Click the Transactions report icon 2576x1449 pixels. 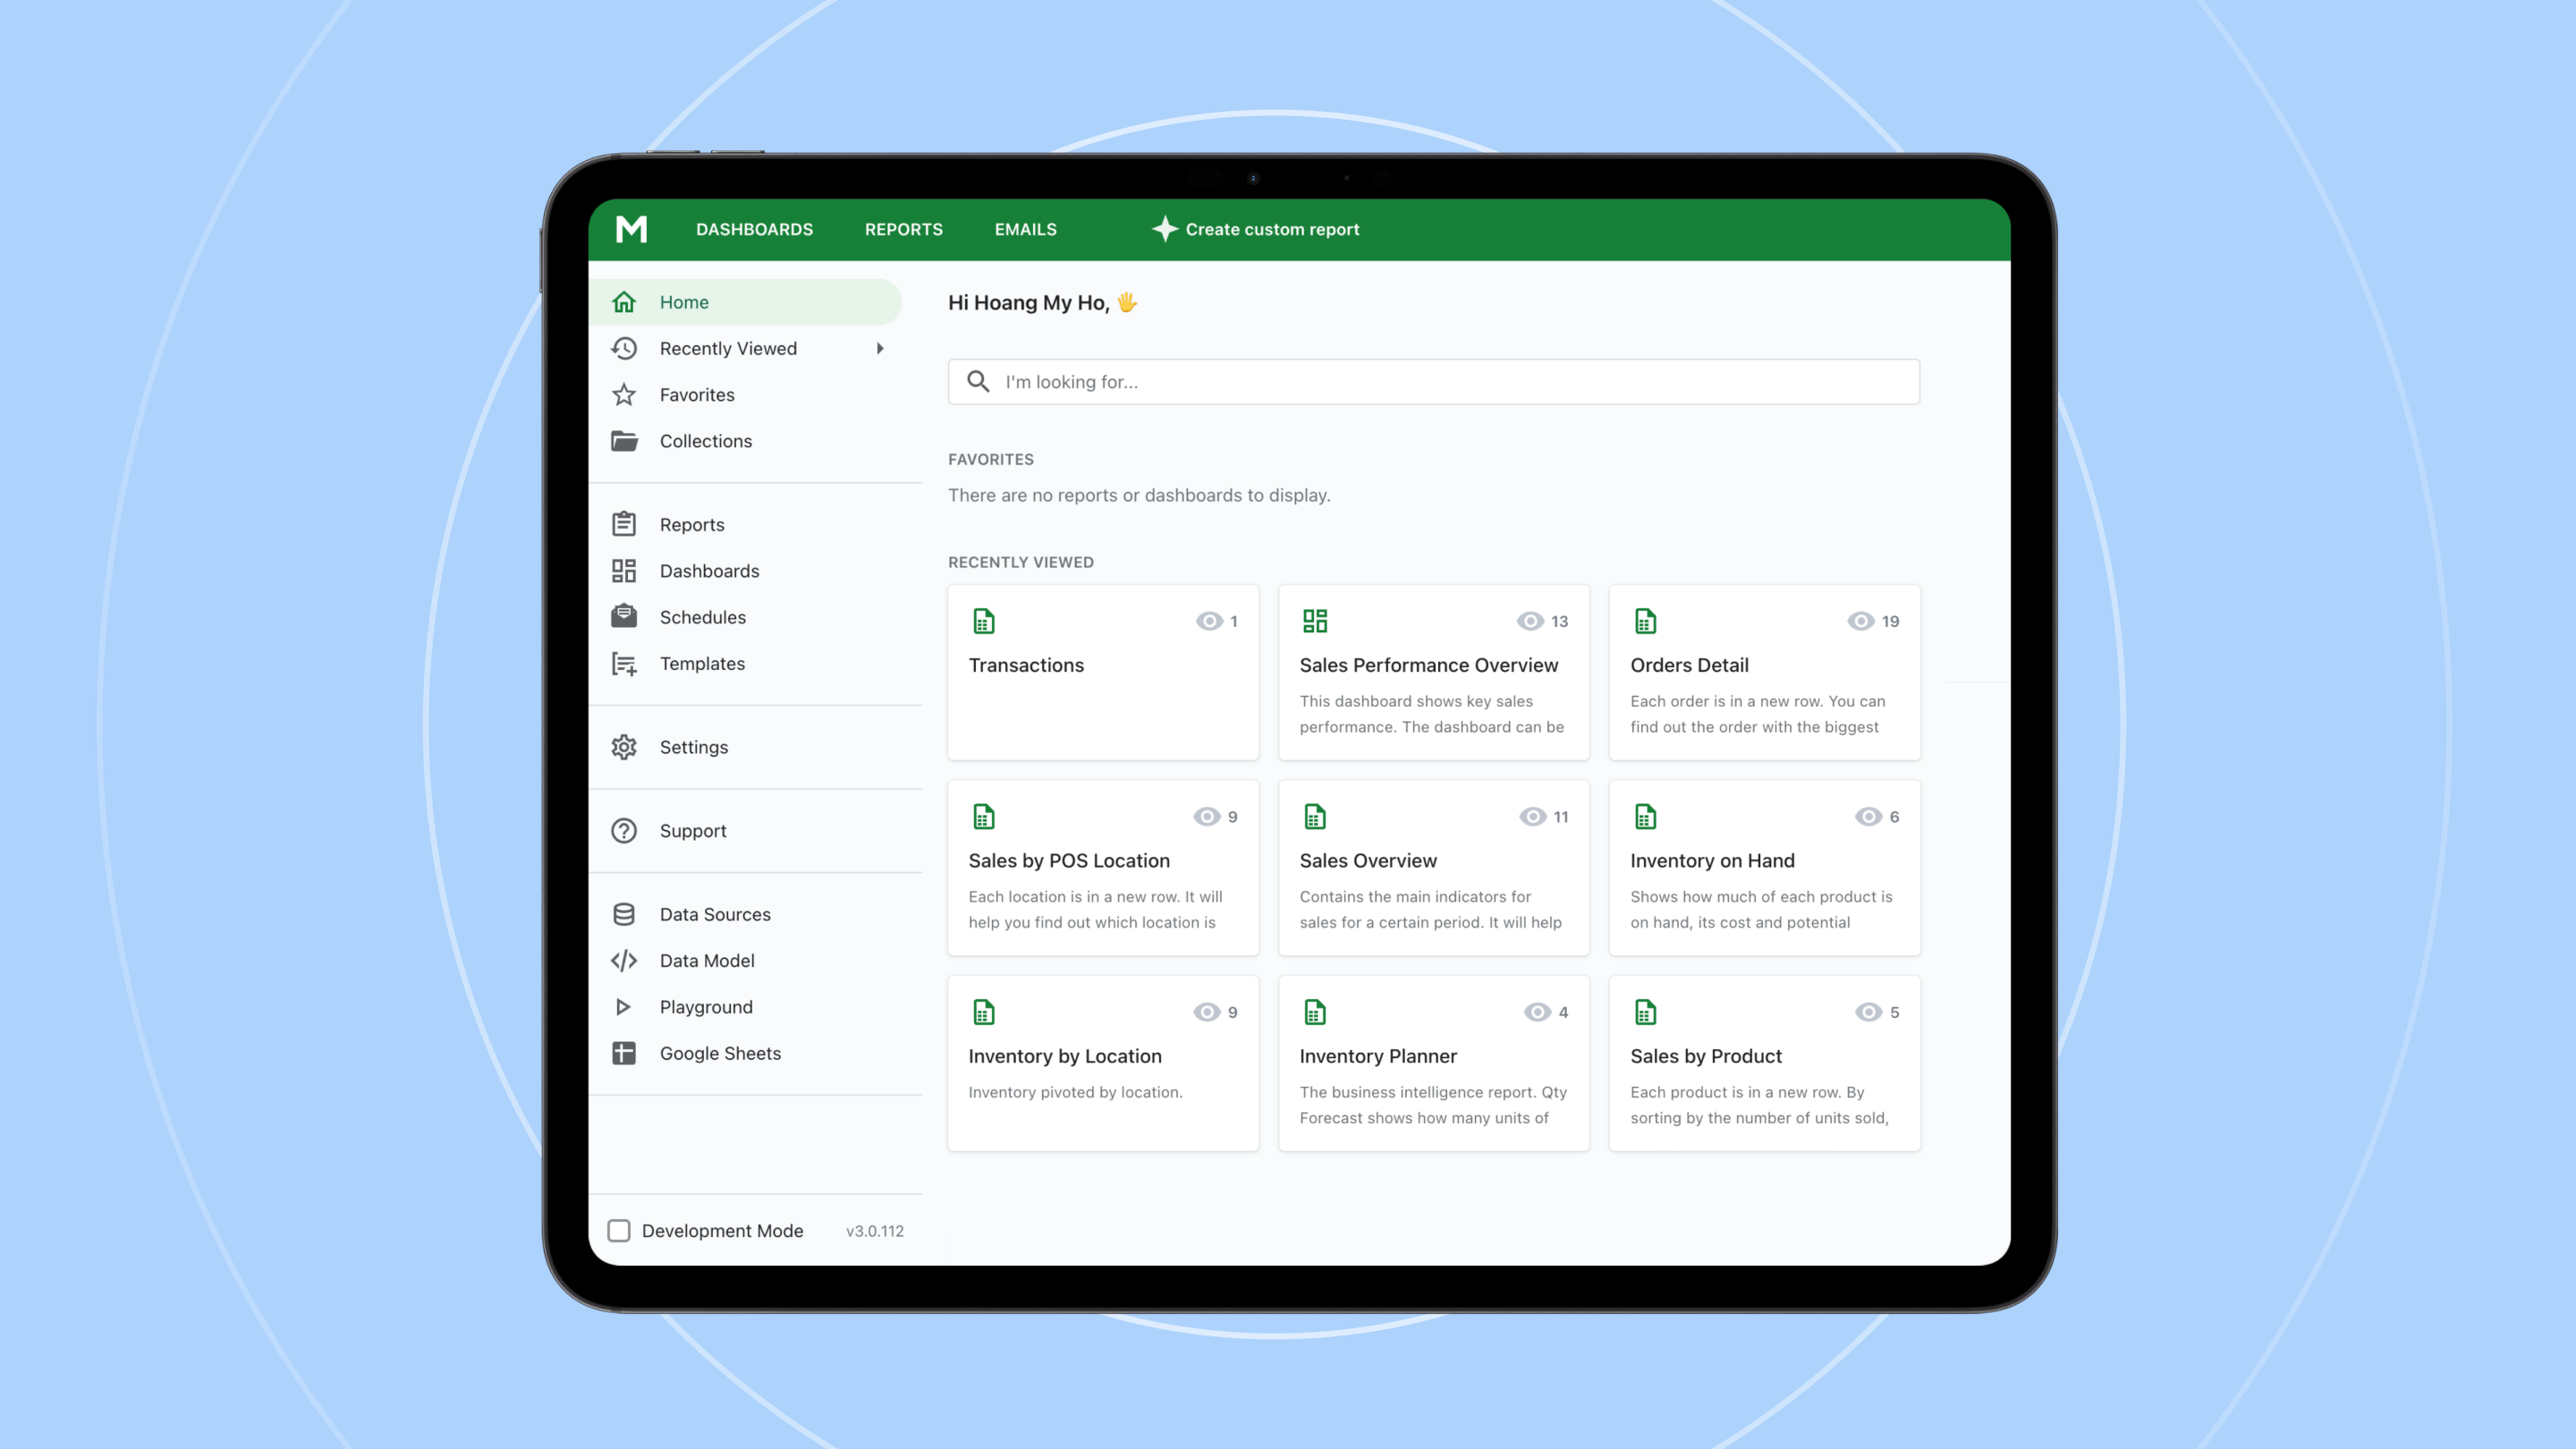point(984,619)
